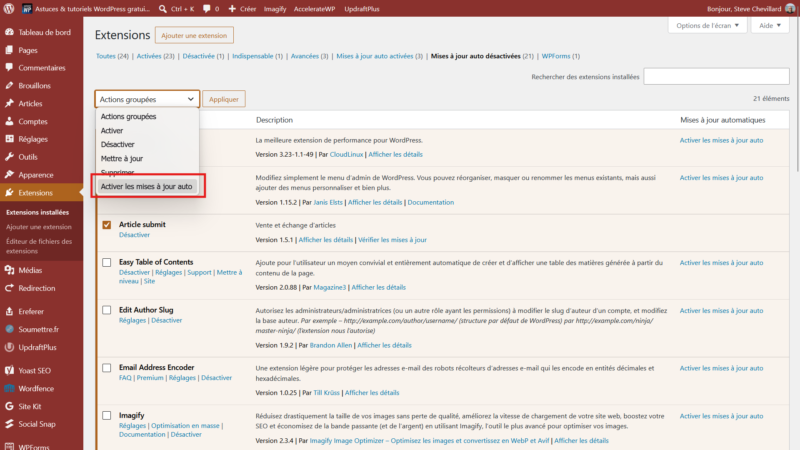Open Médias sidebar icon
The height and width of the screenshot is (450, 800).
(9, 270)
